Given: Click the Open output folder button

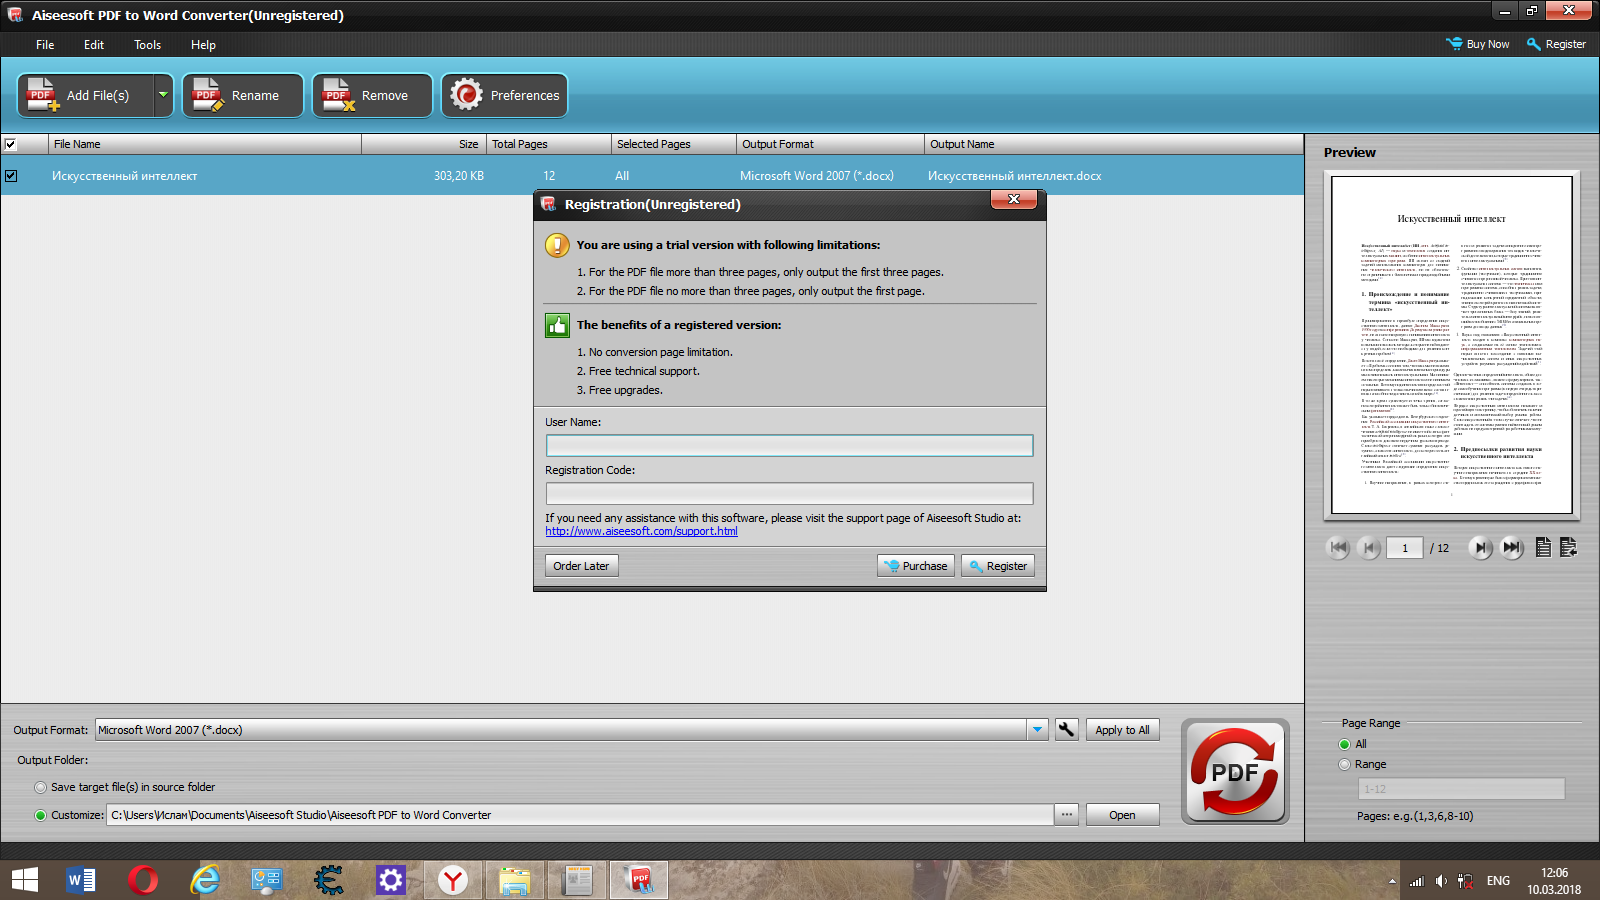Looking at the screenshot, I should pyautogui.click(x=1122, y=815).
